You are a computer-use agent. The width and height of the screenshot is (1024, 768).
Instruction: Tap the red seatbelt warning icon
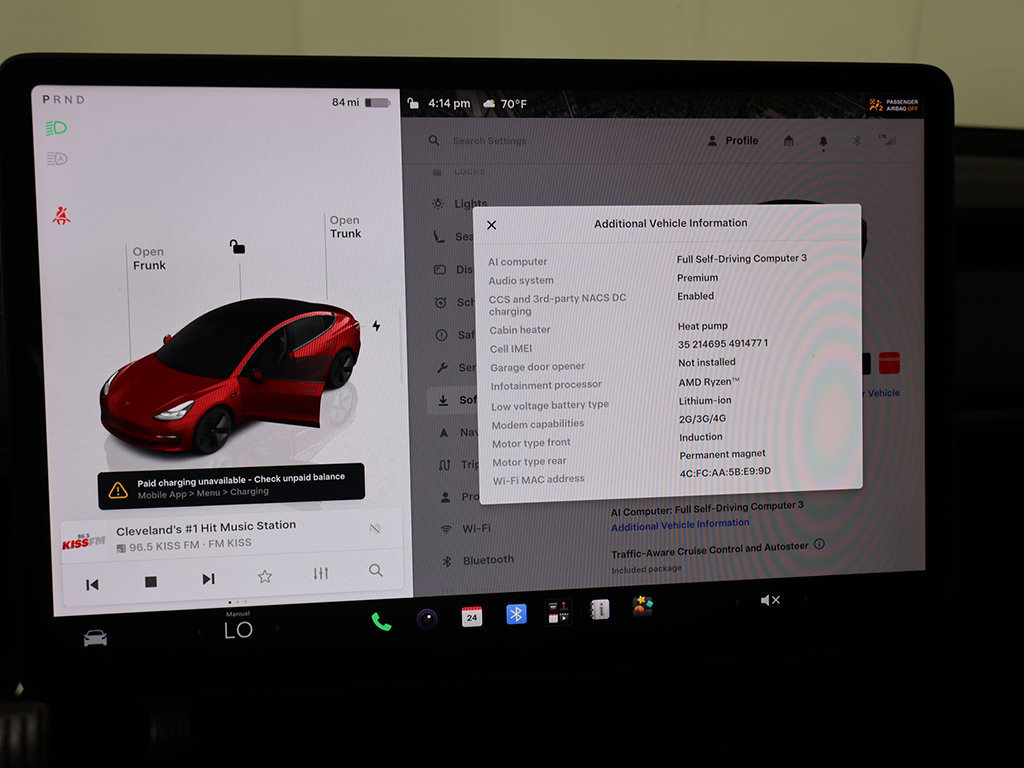[61, 215]
